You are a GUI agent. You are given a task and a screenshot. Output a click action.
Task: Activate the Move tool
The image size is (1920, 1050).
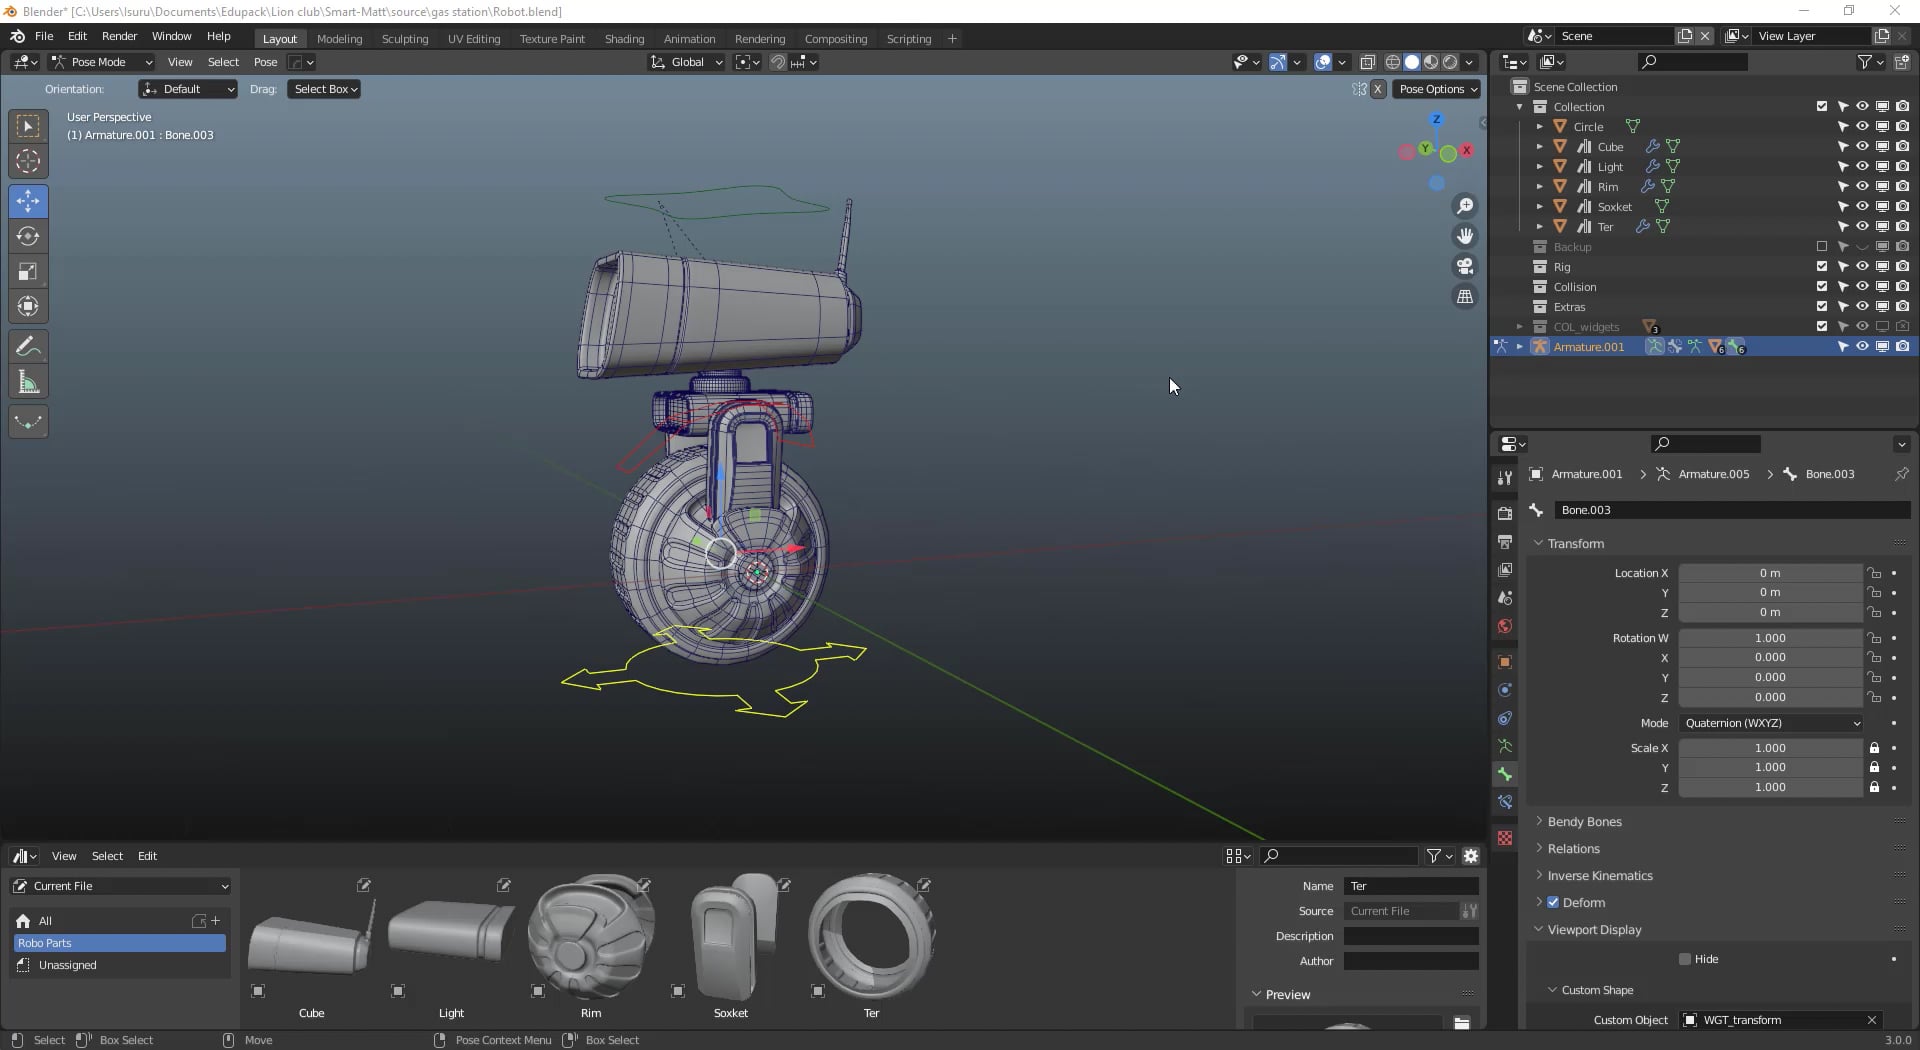(28, 201)
